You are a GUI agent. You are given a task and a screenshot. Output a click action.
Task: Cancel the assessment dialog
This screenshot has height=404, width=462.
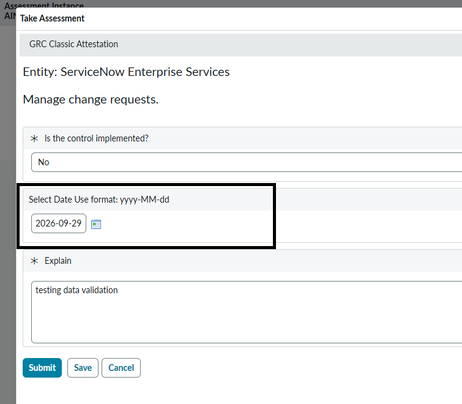[x=121, y=368]
